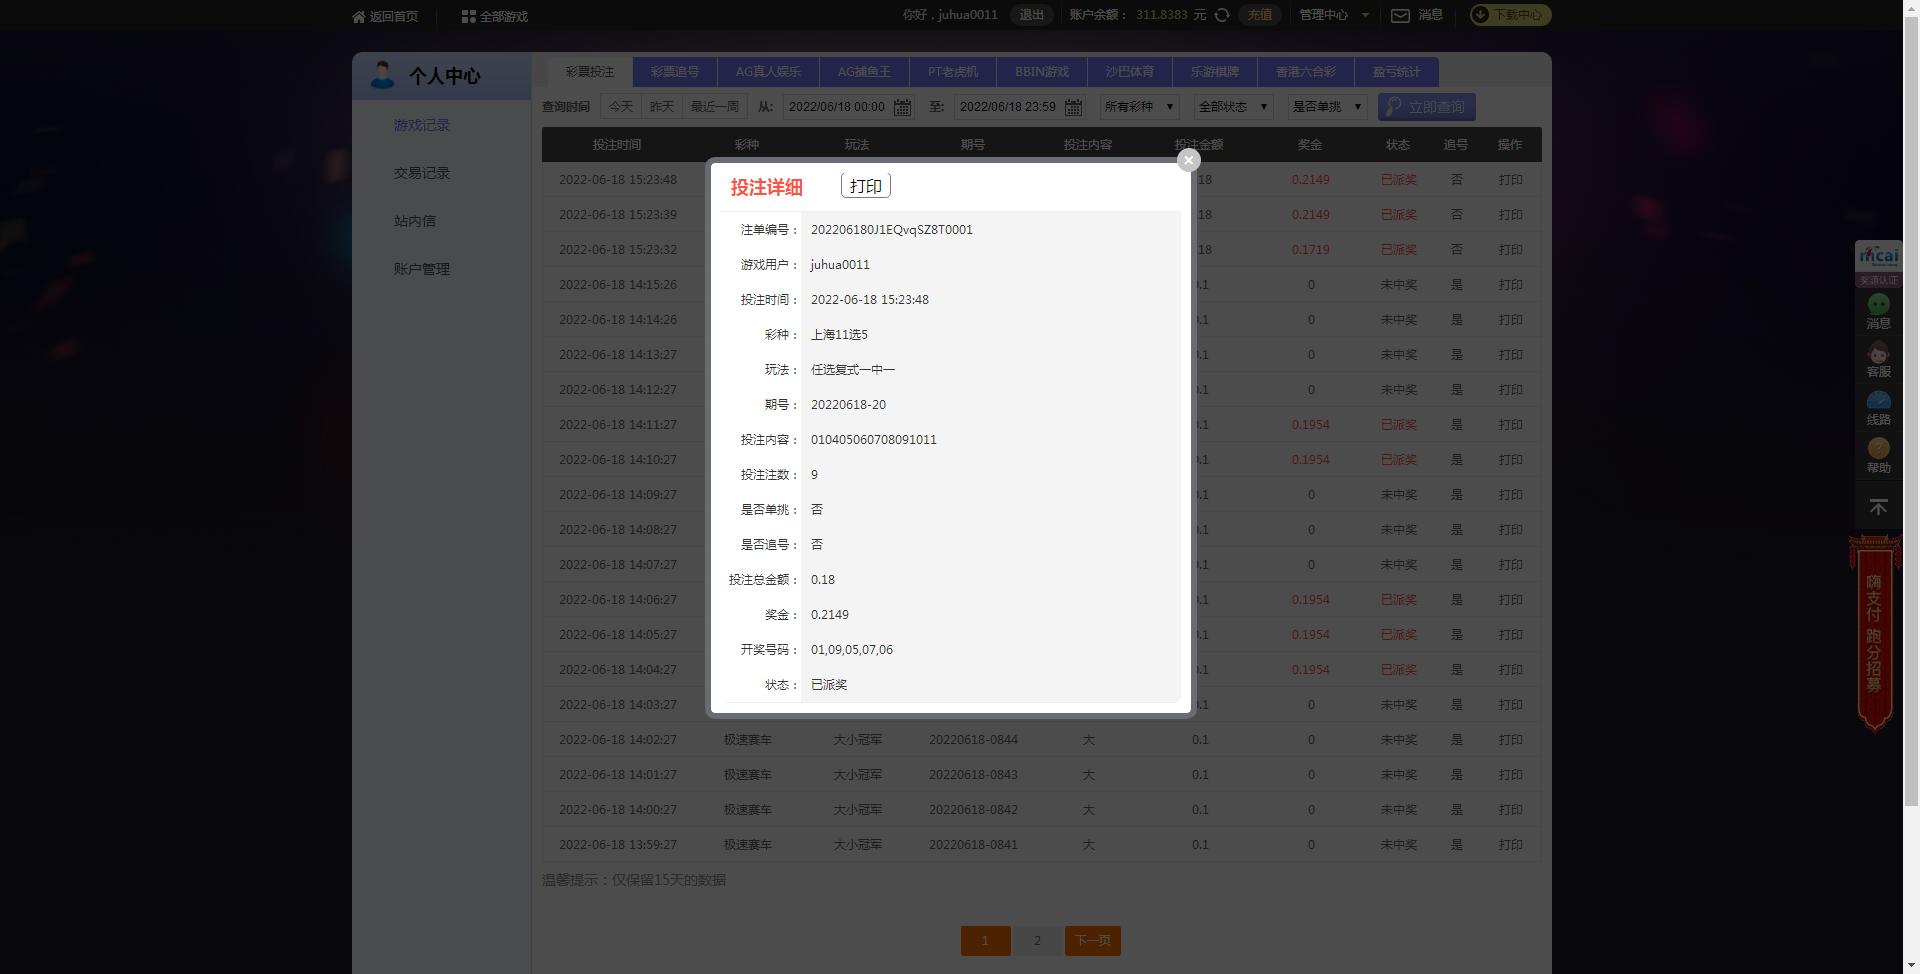Close the 投注详细 dialog
The image size is (1920, 974).
click(1188, 160)
